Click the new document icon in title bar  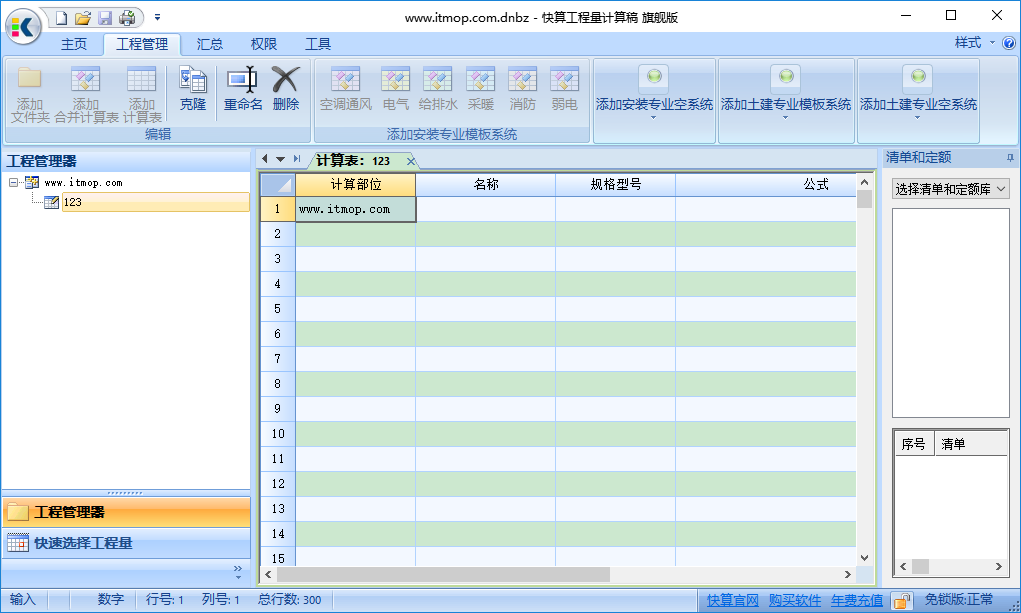(x=61, y=18)
